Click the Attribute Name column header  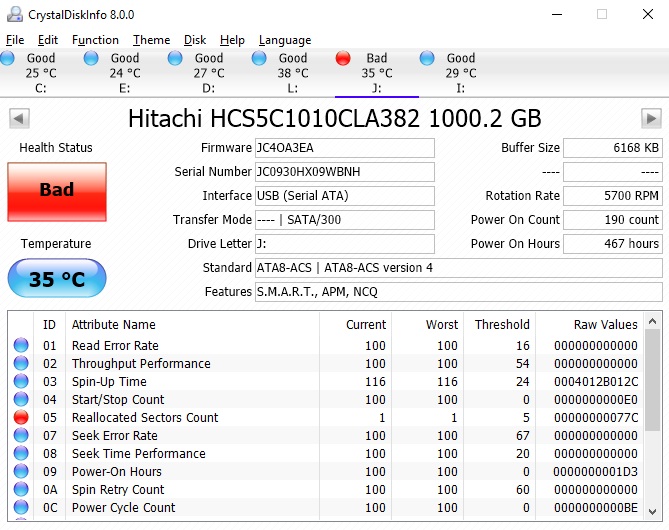192,324
